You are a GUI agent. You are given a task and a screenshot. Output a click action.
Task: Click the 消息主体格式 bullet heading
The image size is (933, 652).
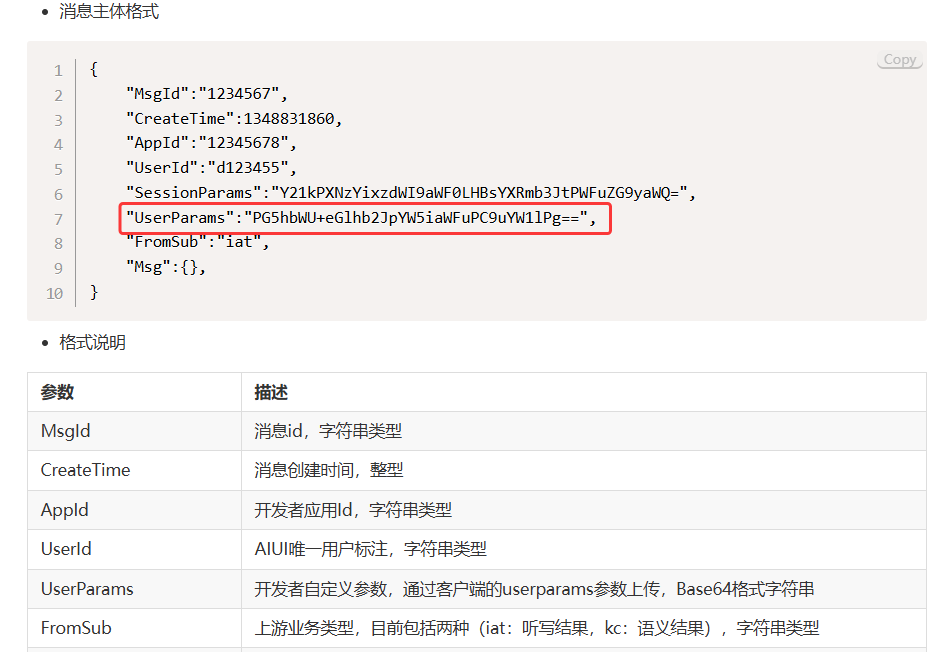point(109,12)
